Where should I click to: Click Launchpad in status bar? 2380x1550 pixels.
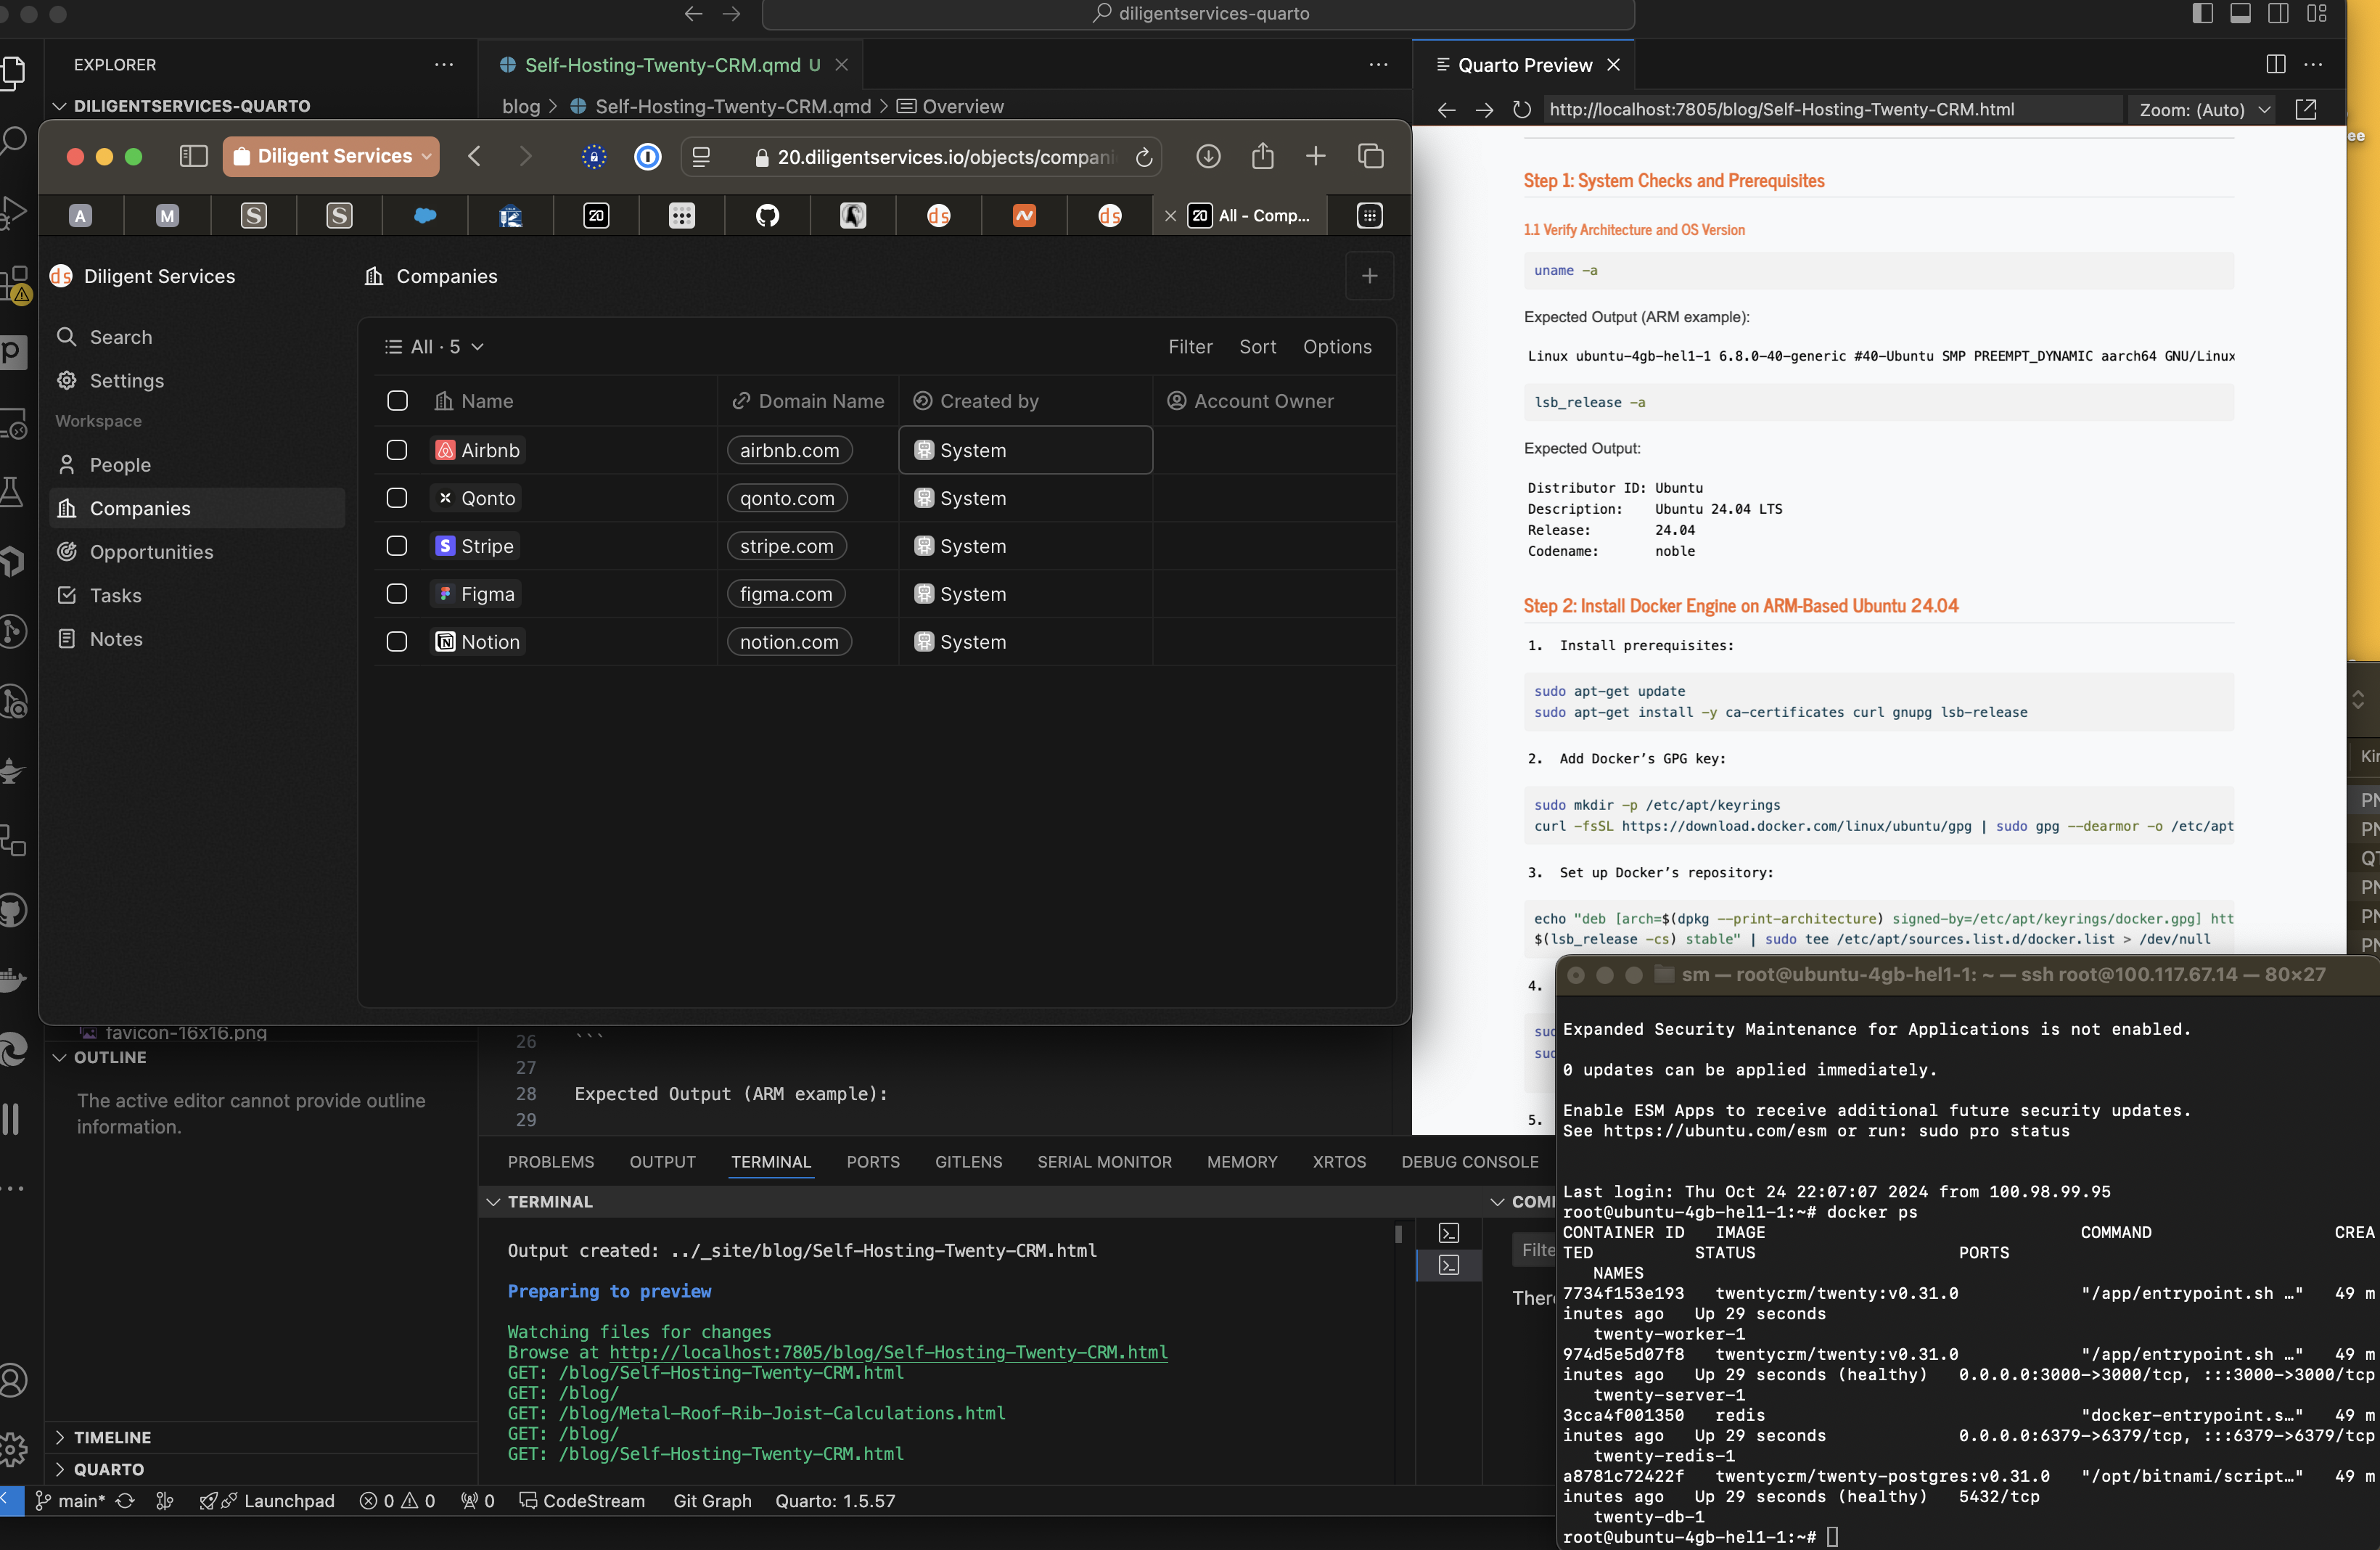point(267,1501)
